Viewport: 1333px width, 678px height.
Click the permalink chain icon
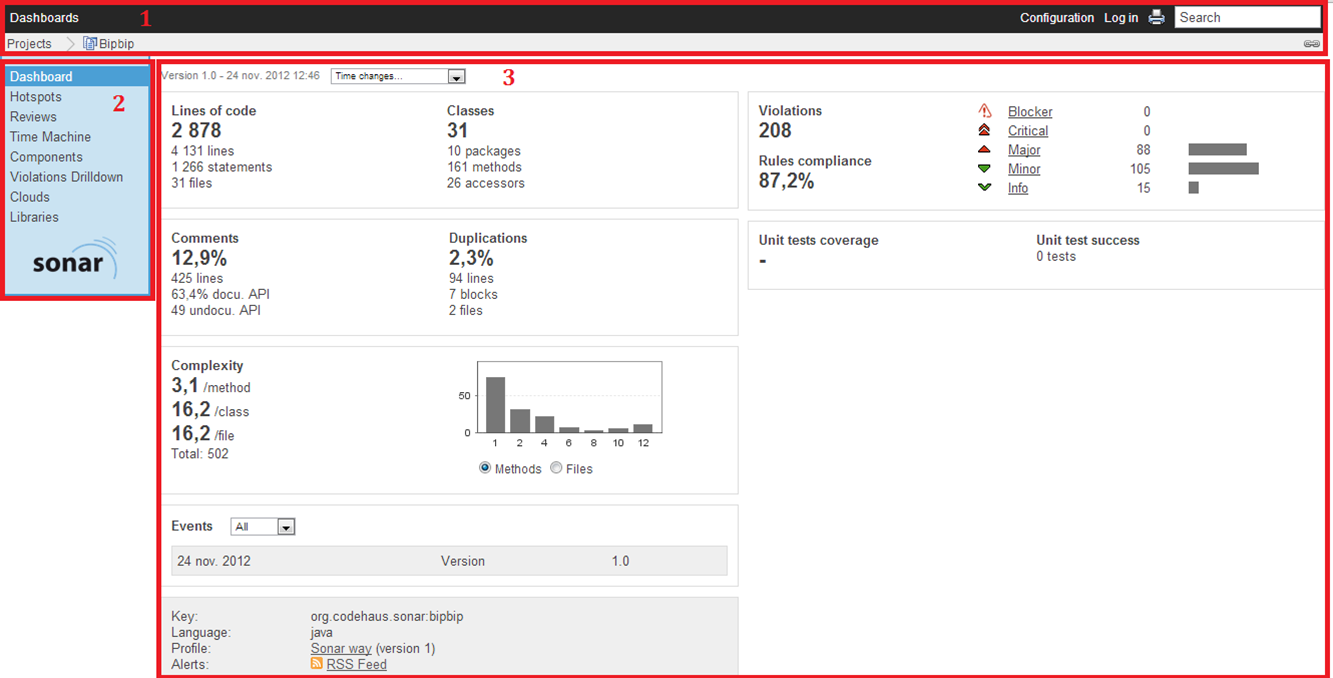tap(1311, 44)
